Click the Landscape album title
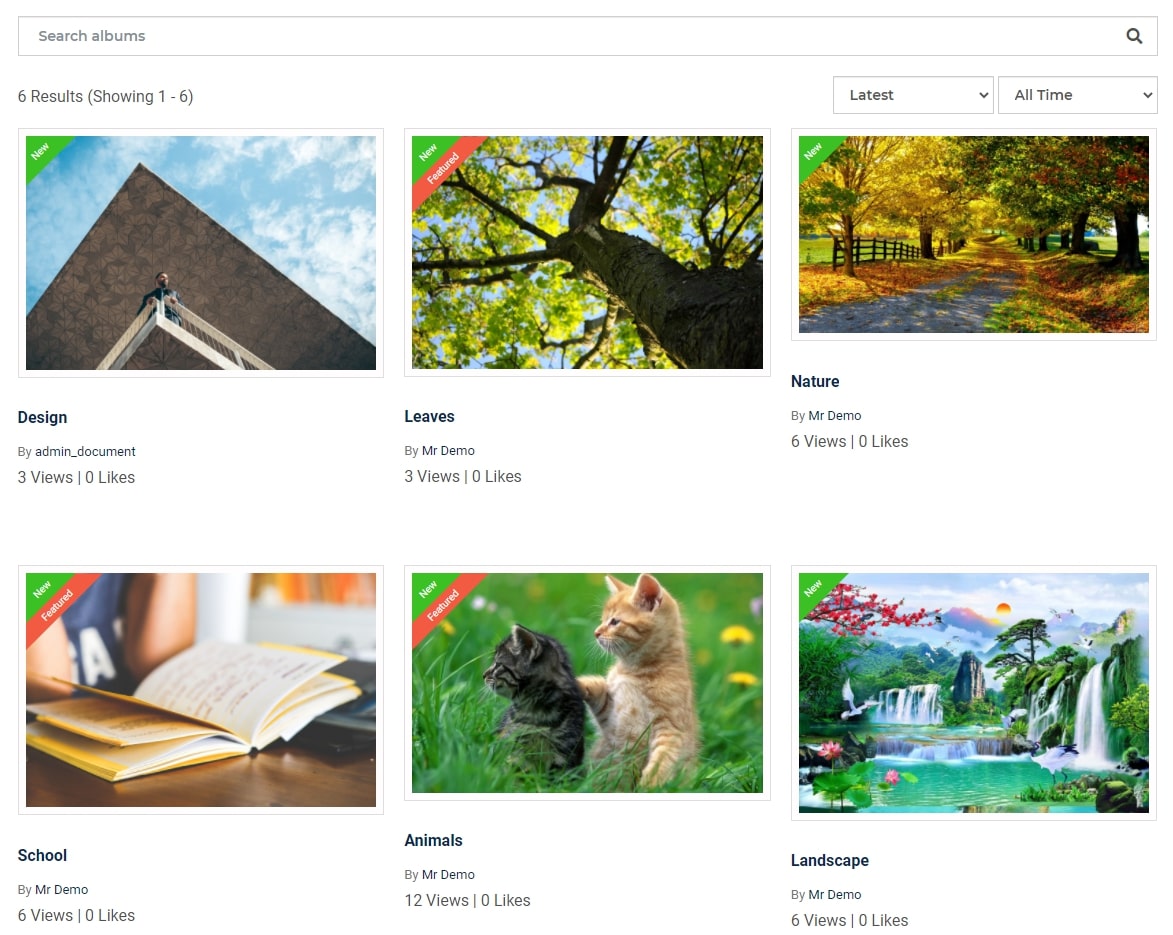Viewport: 1173px width, 935px height. tap(830, 861)
